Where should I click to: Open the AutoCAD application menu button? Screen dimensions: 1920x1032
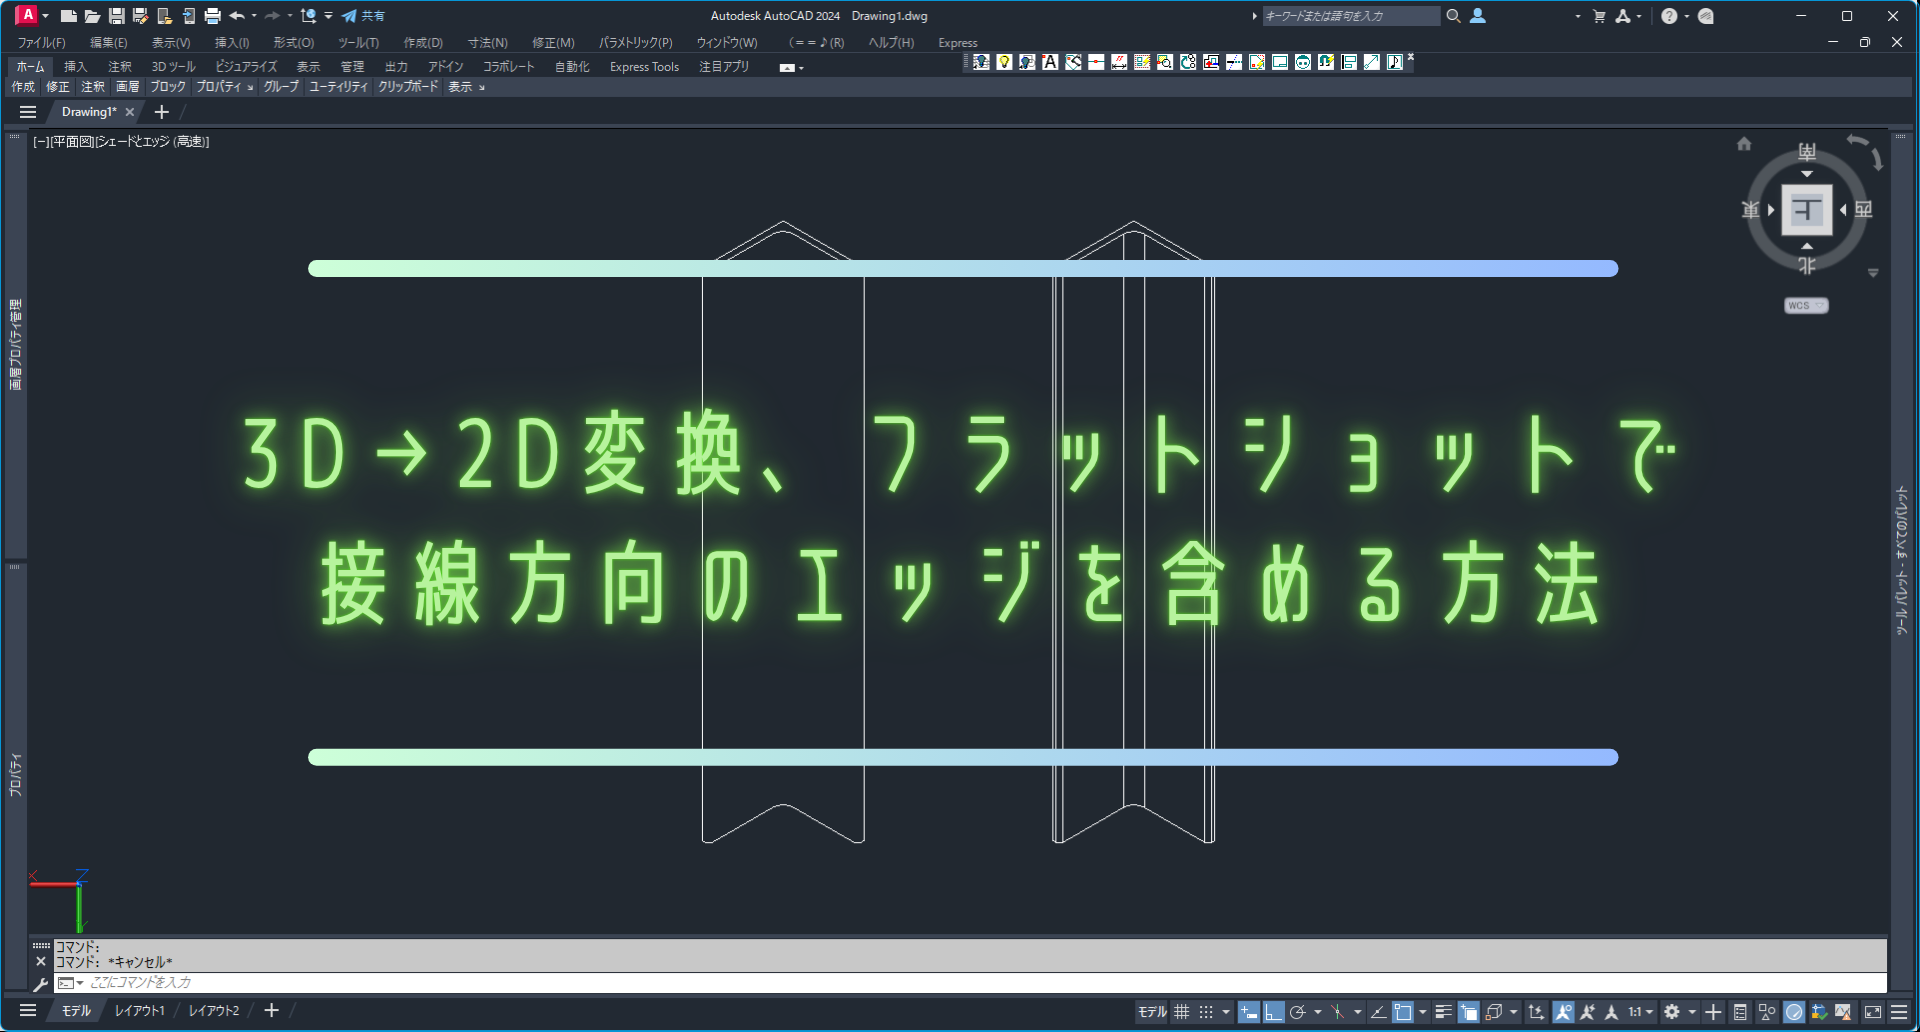pyautogui.click(x=27, y=16)
